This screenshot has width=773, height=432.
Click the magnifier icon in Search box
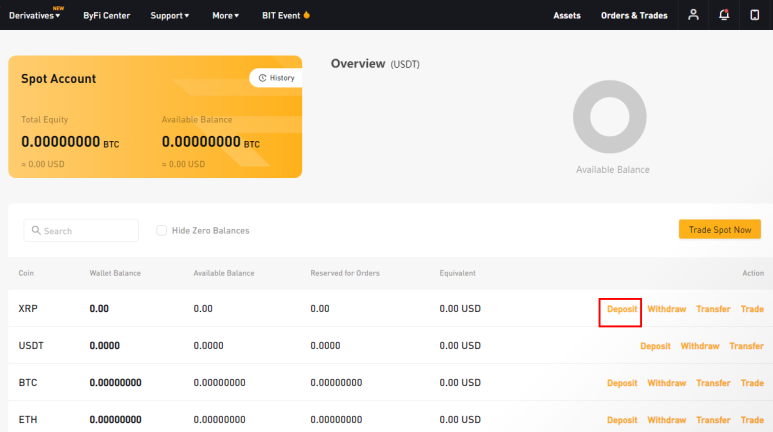(x=36, y=230)
